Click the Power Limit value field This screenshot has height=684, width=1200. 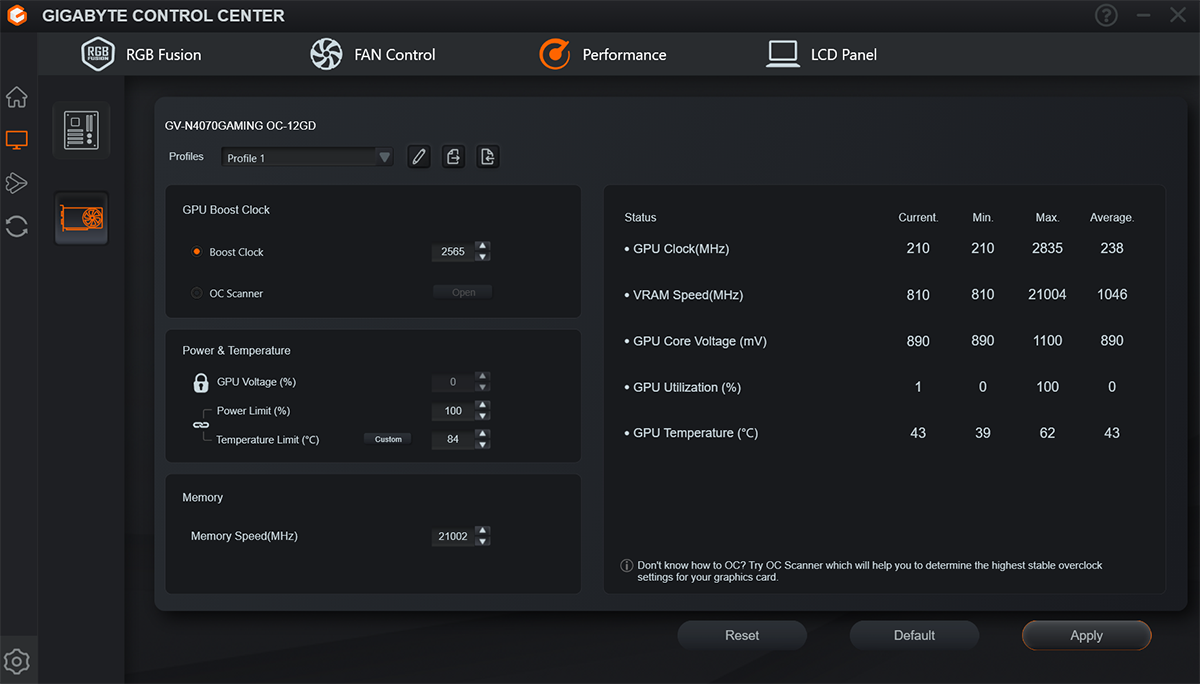click(x=453, y=411)
